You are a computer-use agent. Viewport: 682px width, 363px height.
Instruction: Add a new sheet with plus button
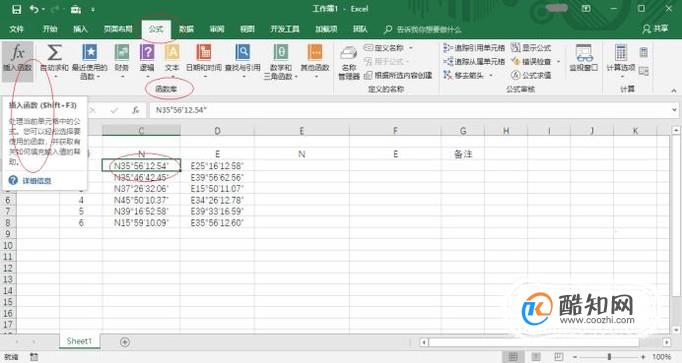pyautogui.click(x=125, y=342)
